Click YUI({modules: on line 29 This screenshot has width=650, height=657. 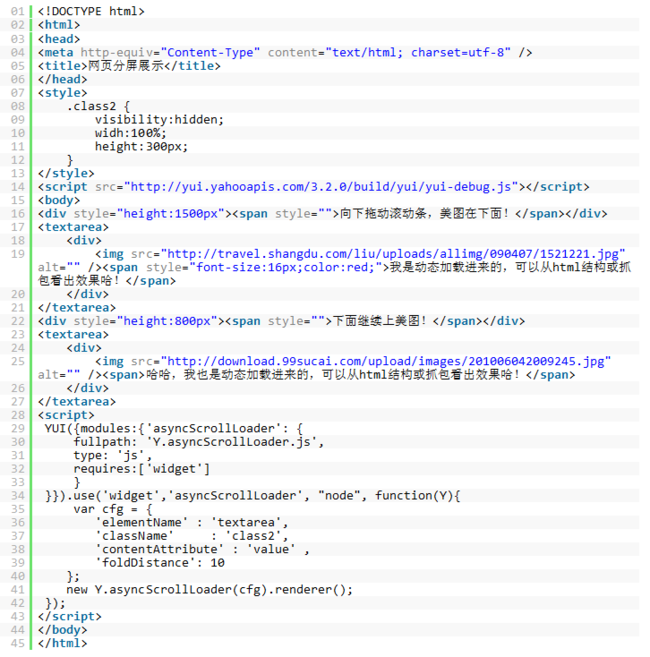coord(94,428)
